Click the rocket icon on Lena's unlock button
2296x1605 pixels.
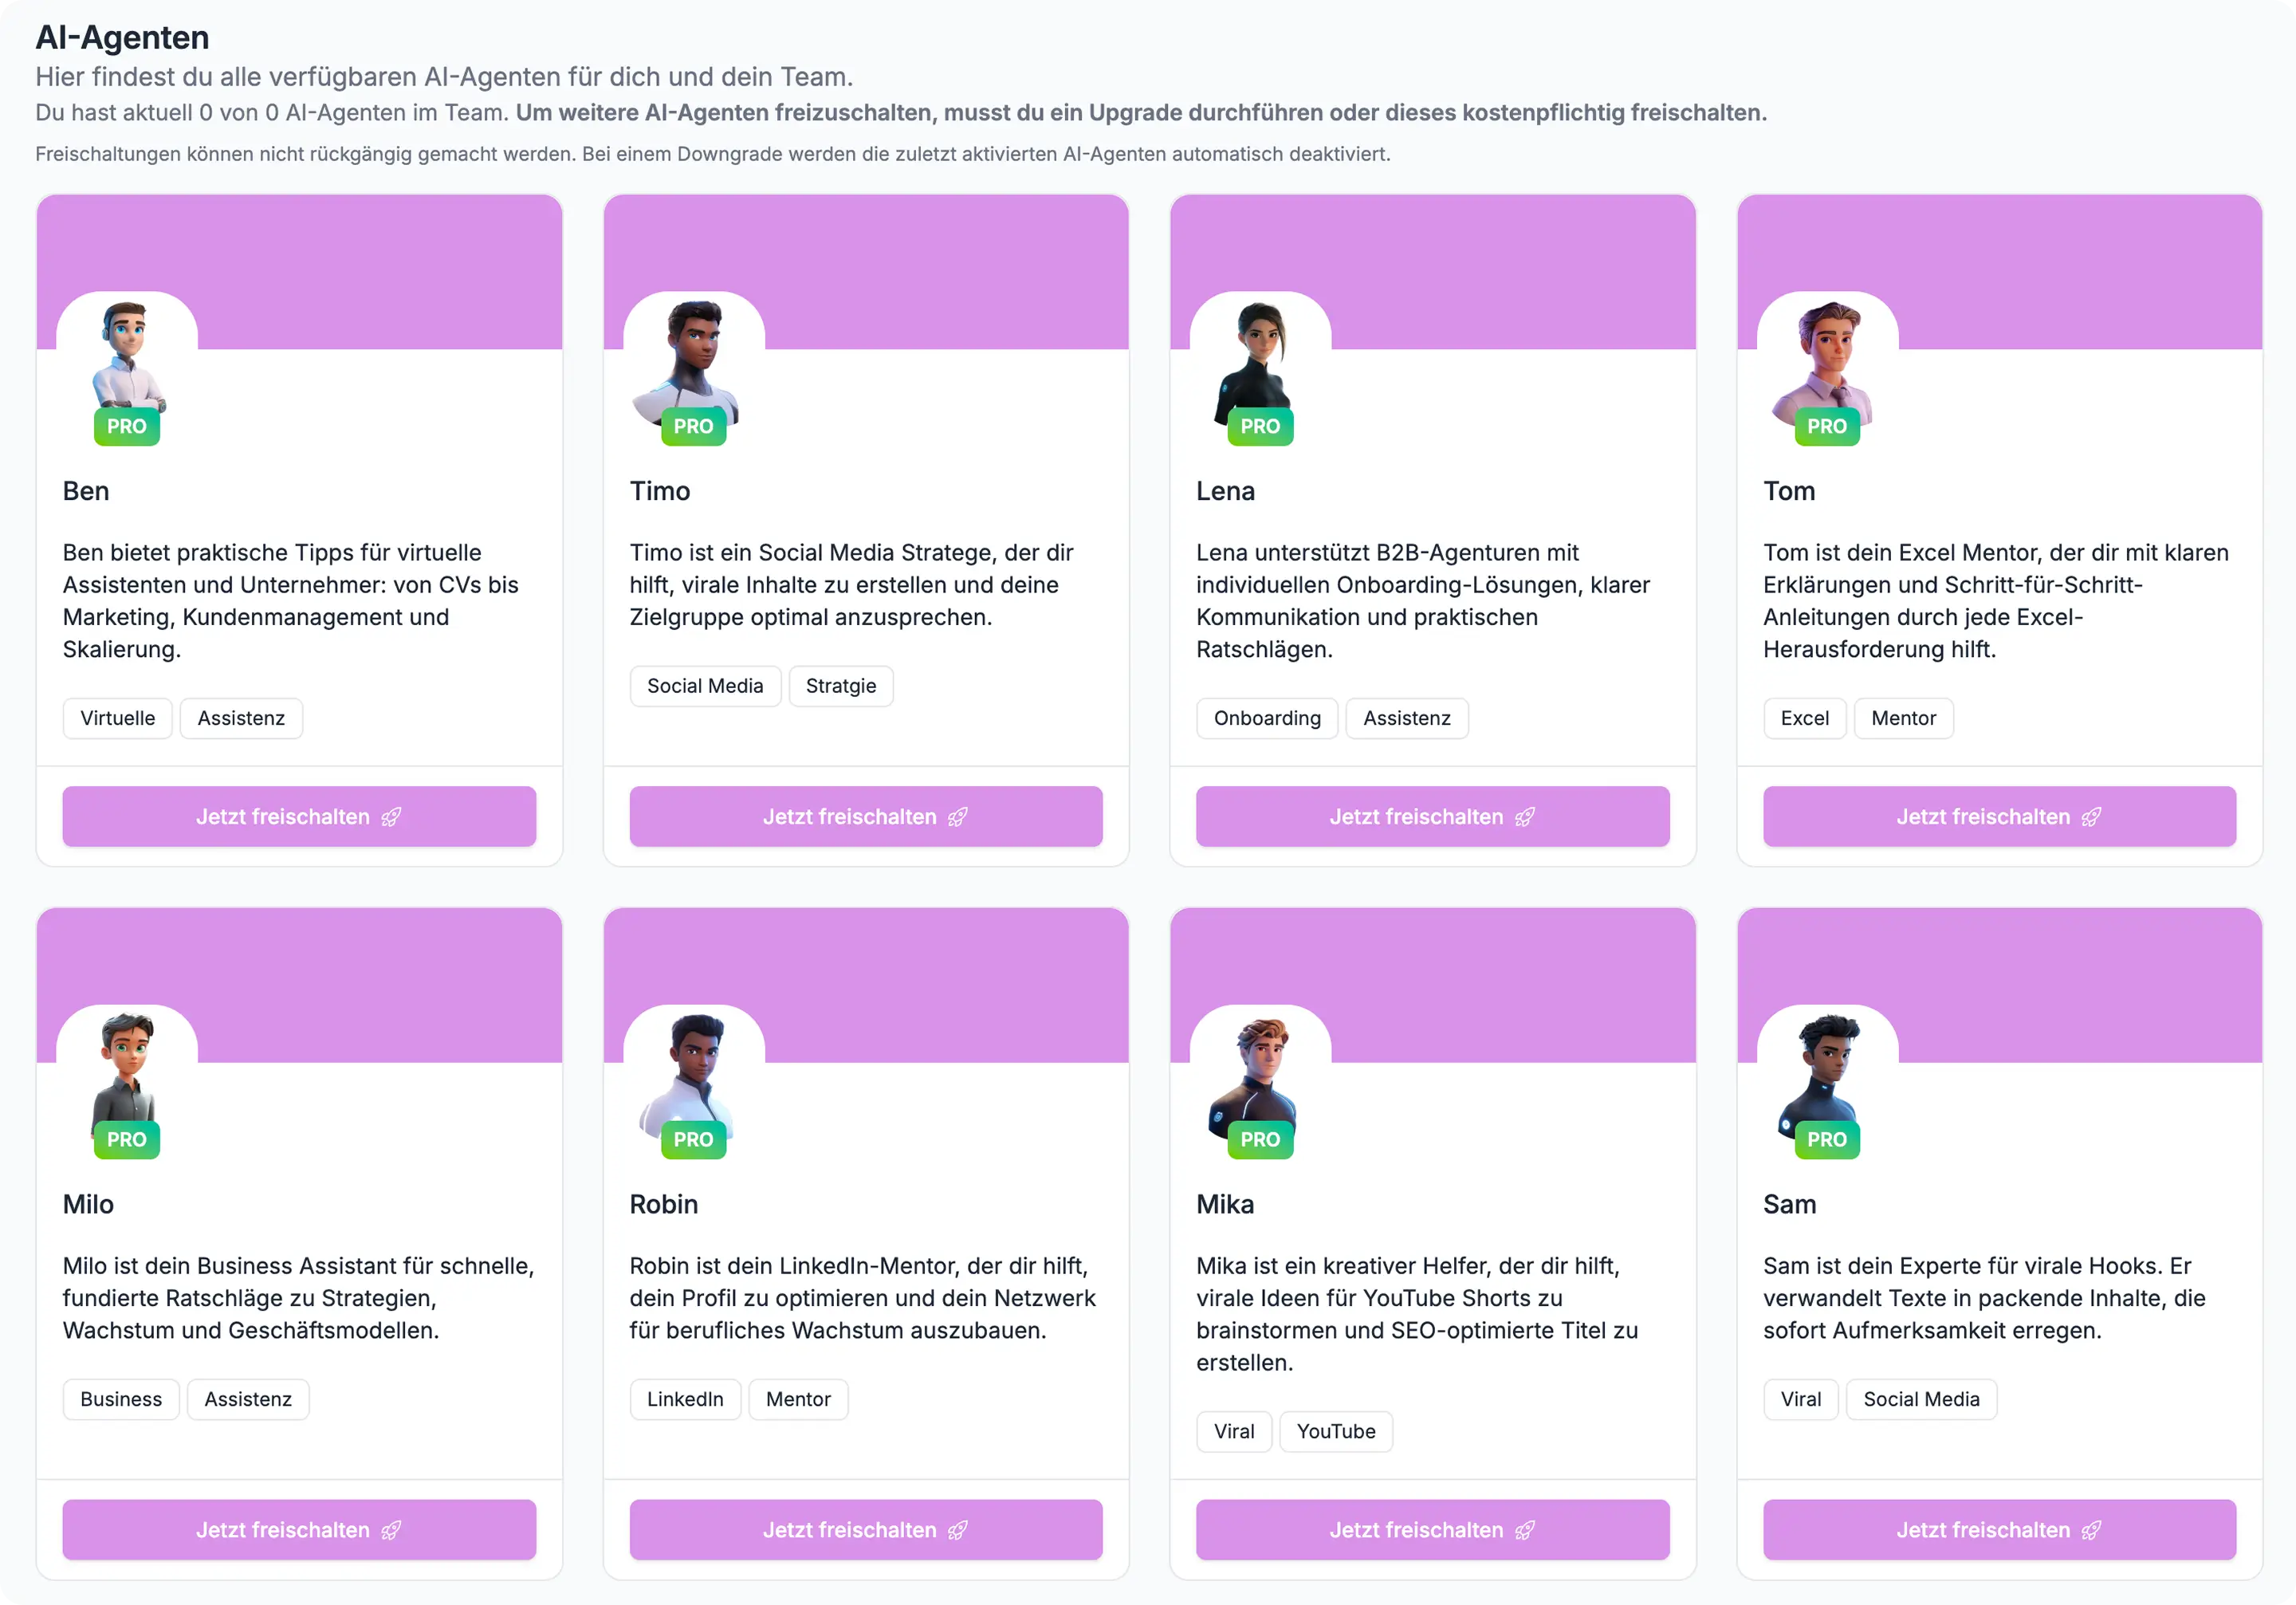pyautogui.click(x=1525, y=817)
